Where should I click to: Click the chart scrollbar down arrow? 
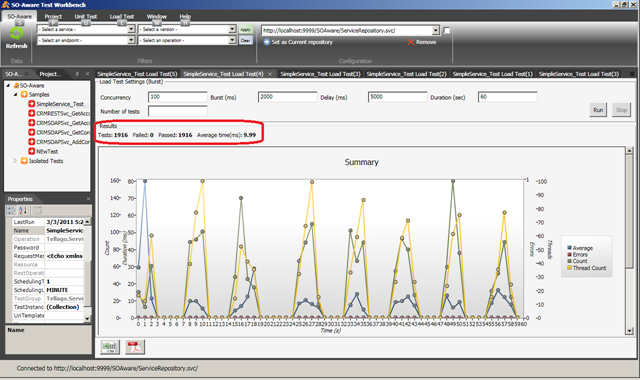[629, 331]
